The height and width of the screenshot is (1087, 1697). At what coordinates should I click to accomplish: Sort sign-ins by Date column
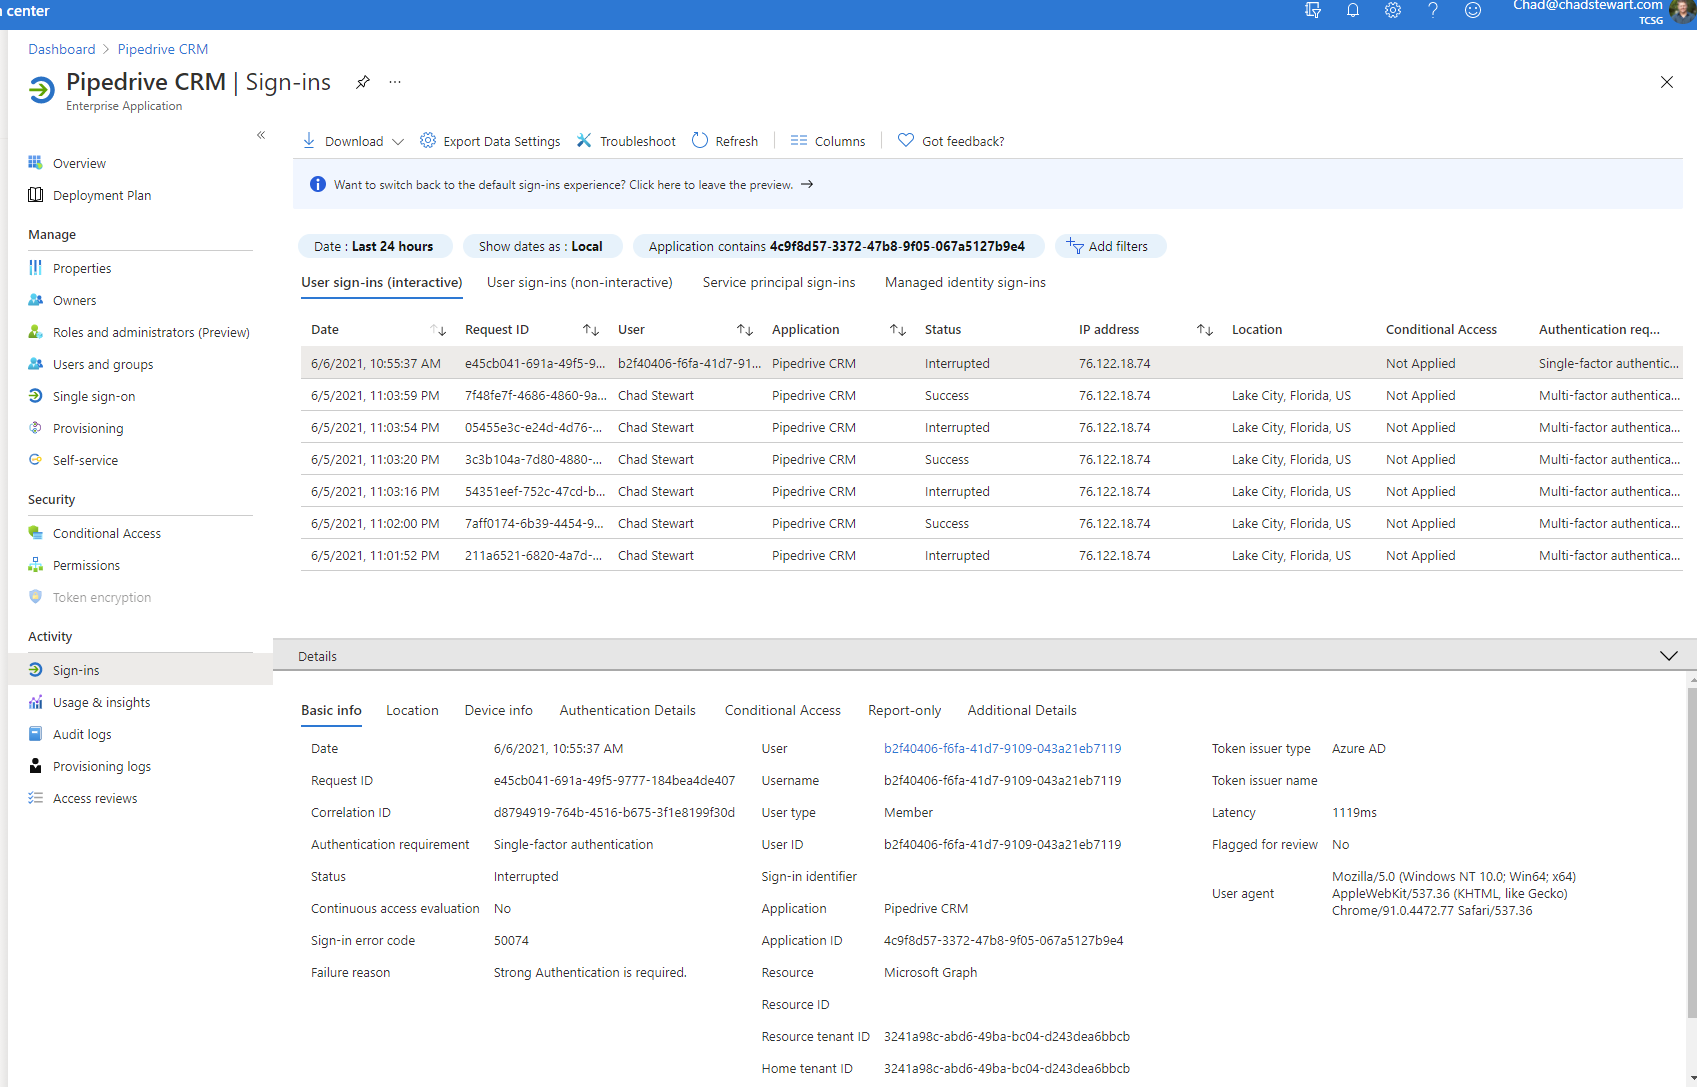pos(438,330)
